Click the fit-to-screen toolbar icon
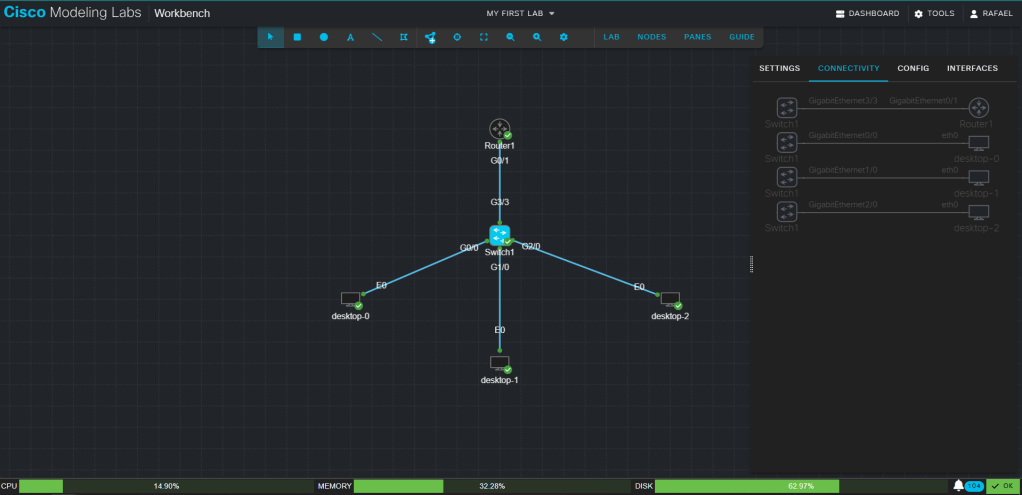 tap(484, 37)
